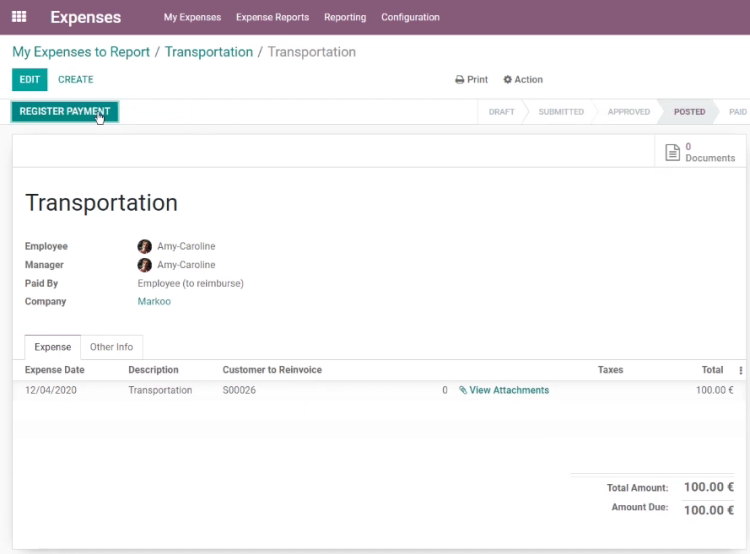Open the table column options kebab icon
The width and height of the screenshot is (750, 554).
740,370
